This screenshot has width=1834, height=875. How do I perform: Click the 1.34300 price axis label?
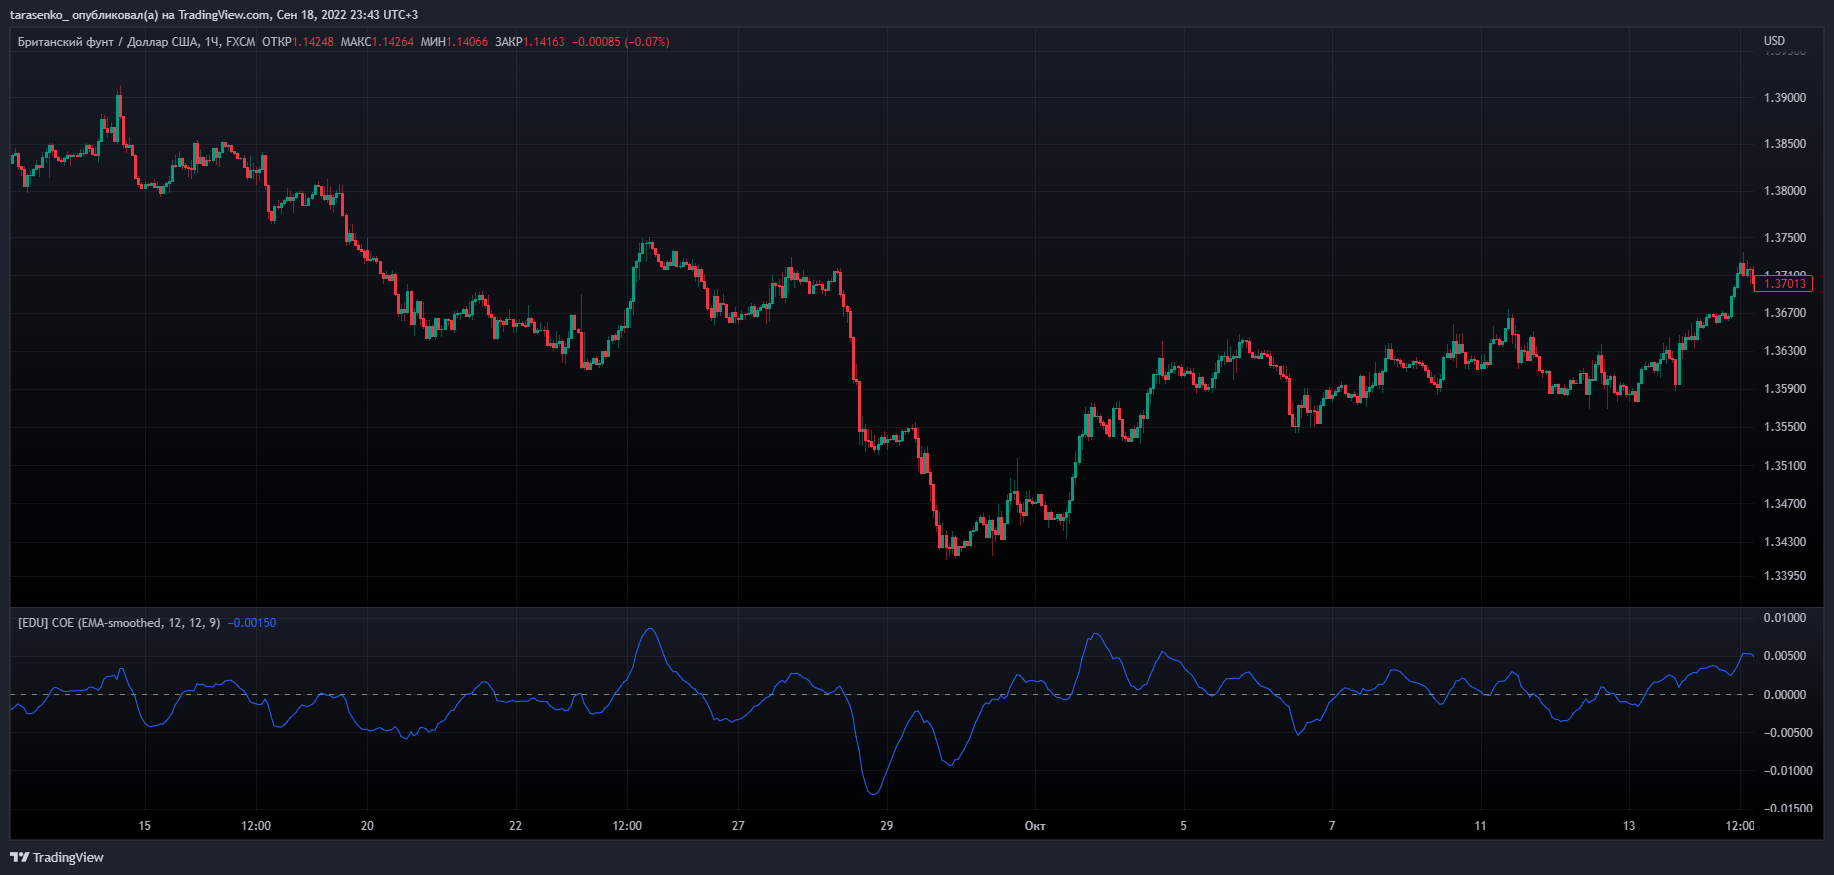point(1785,542)
